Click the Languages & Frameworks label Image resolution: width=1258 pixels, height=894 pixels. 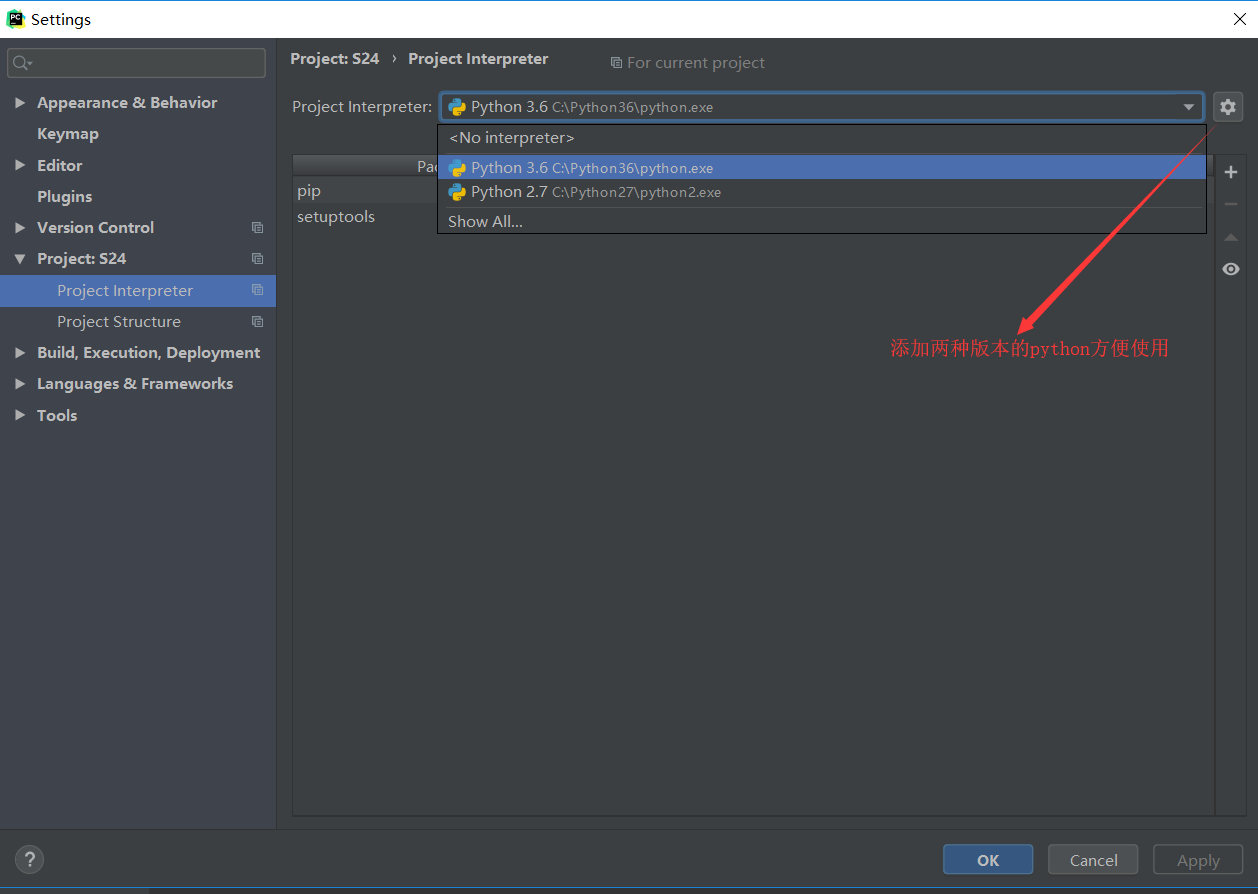[x=135, y=384]
